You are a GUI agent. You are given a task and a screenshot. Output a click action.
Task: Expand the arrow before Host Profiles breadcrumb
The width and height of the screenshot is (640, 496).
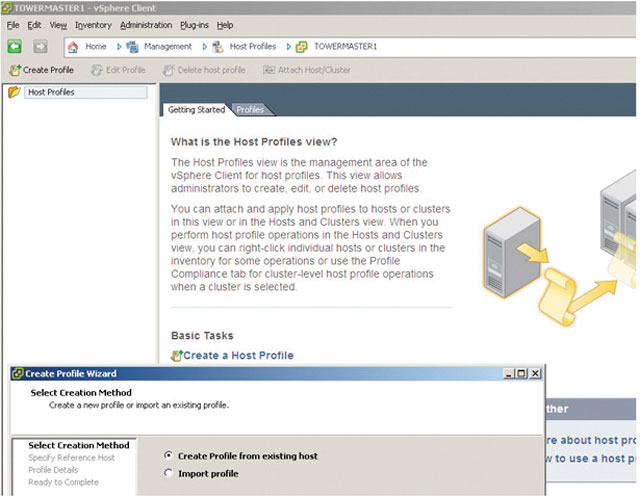204,47
